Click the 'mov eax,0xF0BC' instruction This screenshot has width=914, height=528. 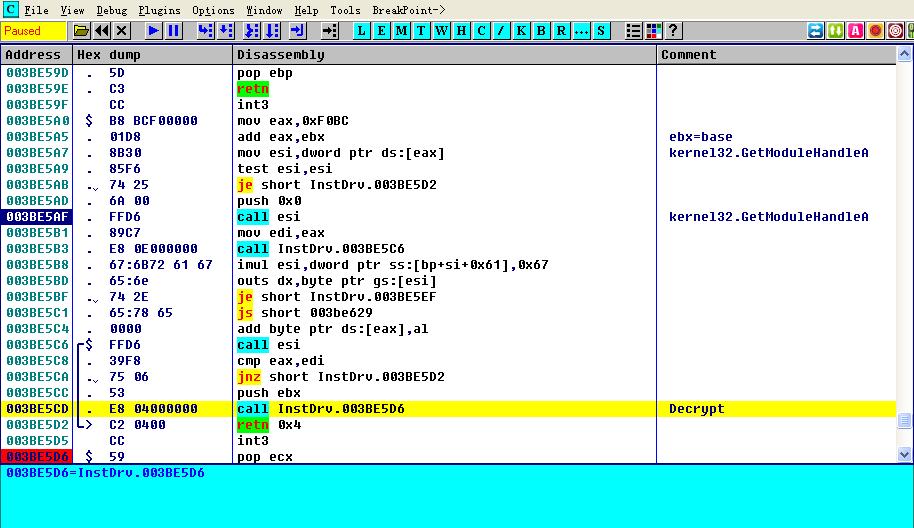[x=293, y=121]
